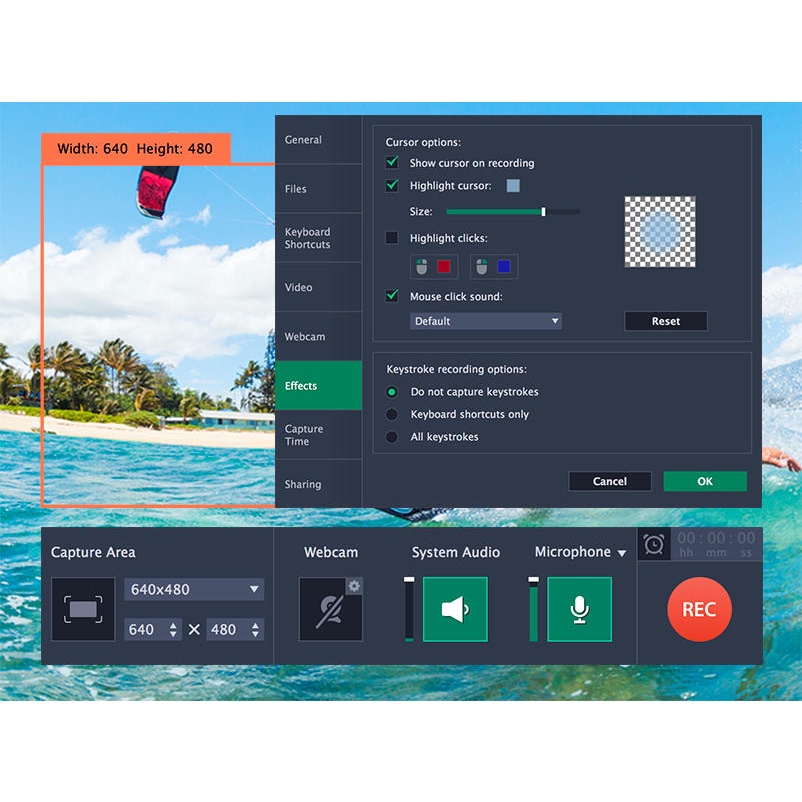Toggle the microphone recording icon

pos(579,609)
